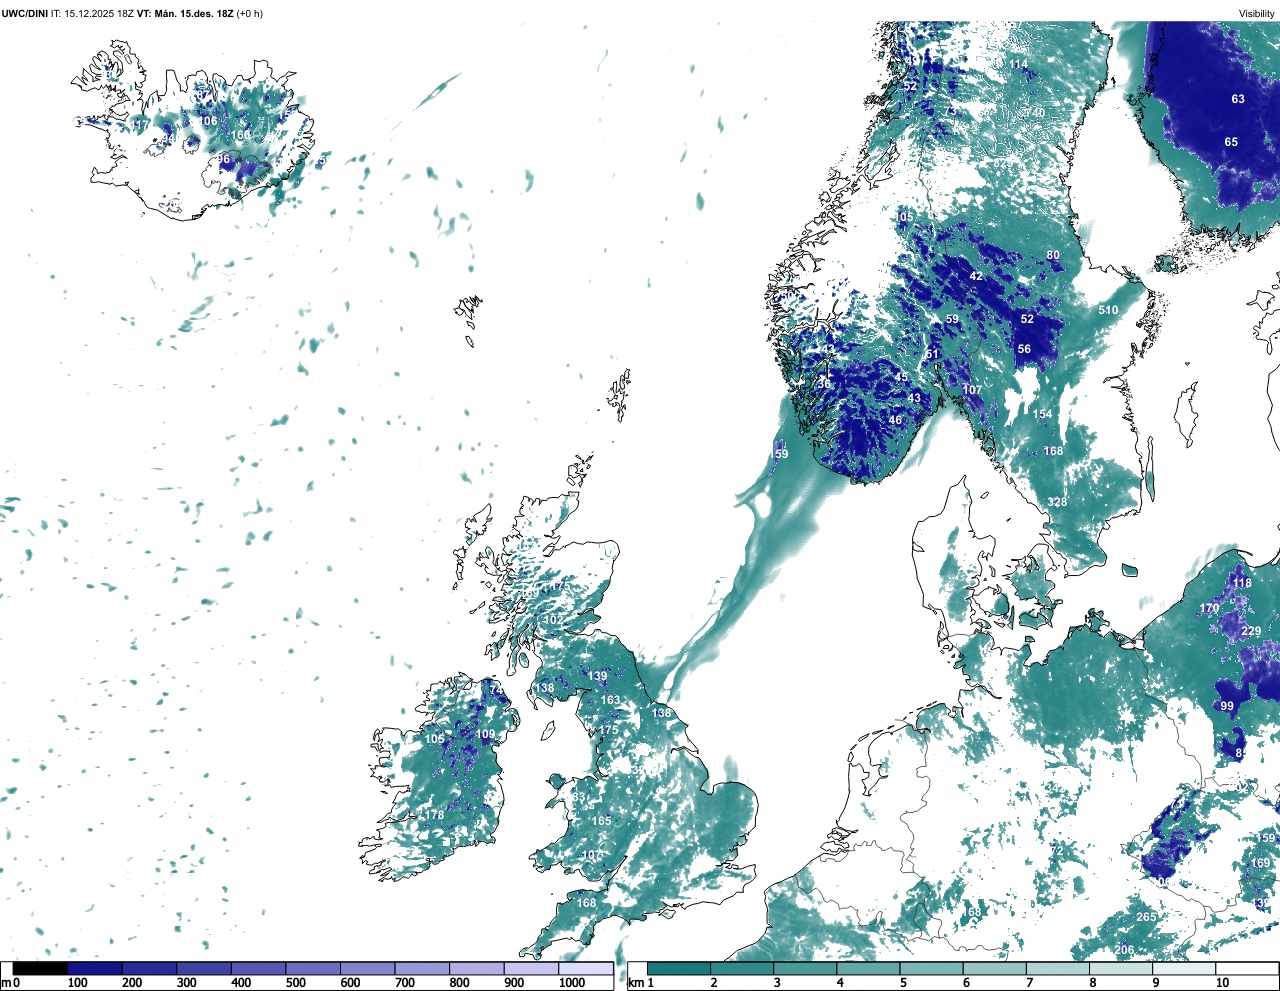The width and height of the screenshot is (1280, 991).
Task: Click the '265' visibility value on map
Action: click(x=1146, y=917)
